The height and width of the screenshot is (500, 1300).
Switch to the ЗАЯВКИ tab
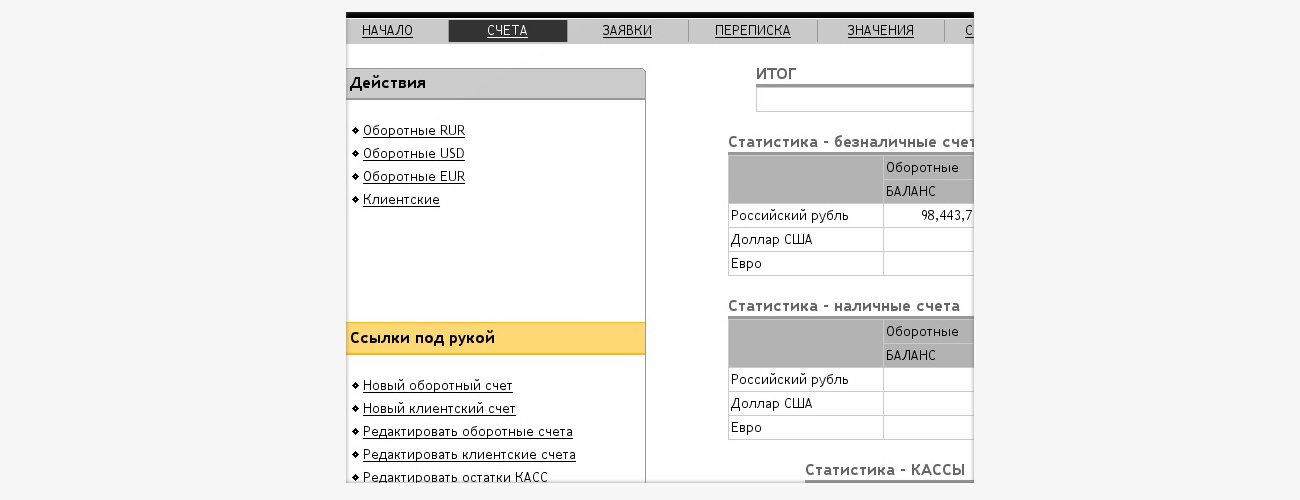627,31
